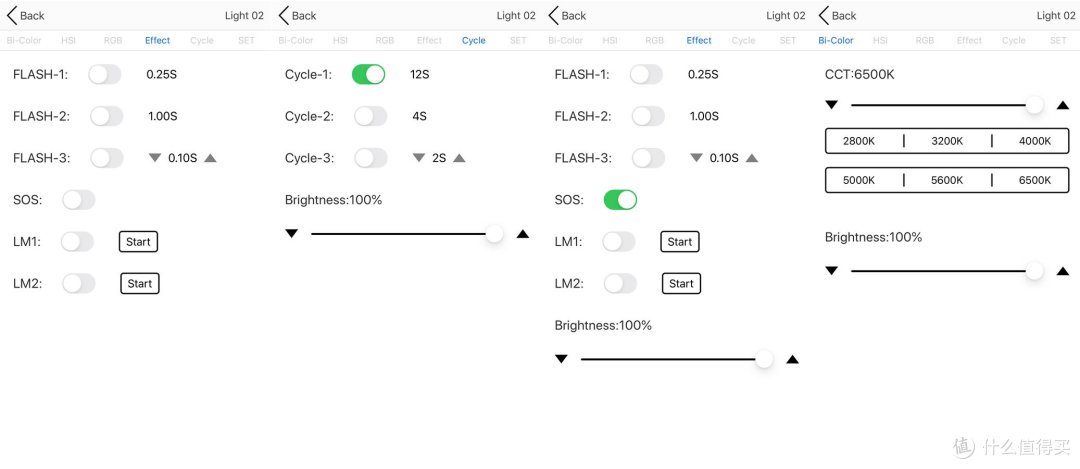Open the highlighted blue Cycle tab
The height and width of the screenshot is (469, 1080).
pyautogui.click(x=474, y=41)
